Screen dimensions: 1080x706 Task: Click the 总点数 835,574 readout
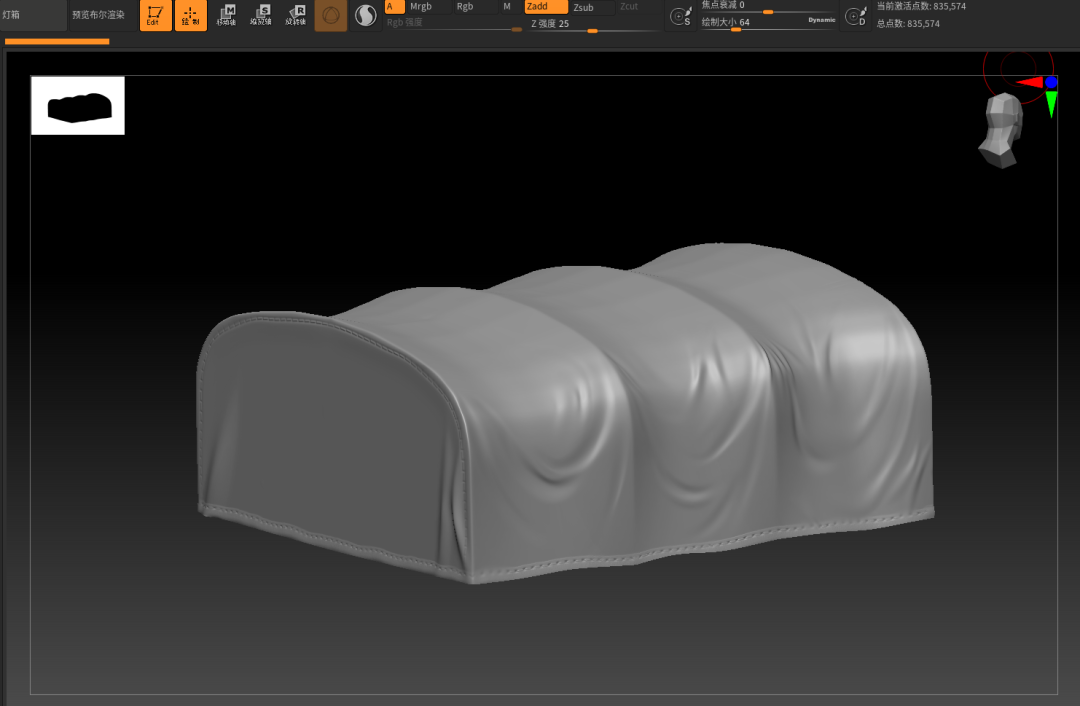(x=908, y=23)
